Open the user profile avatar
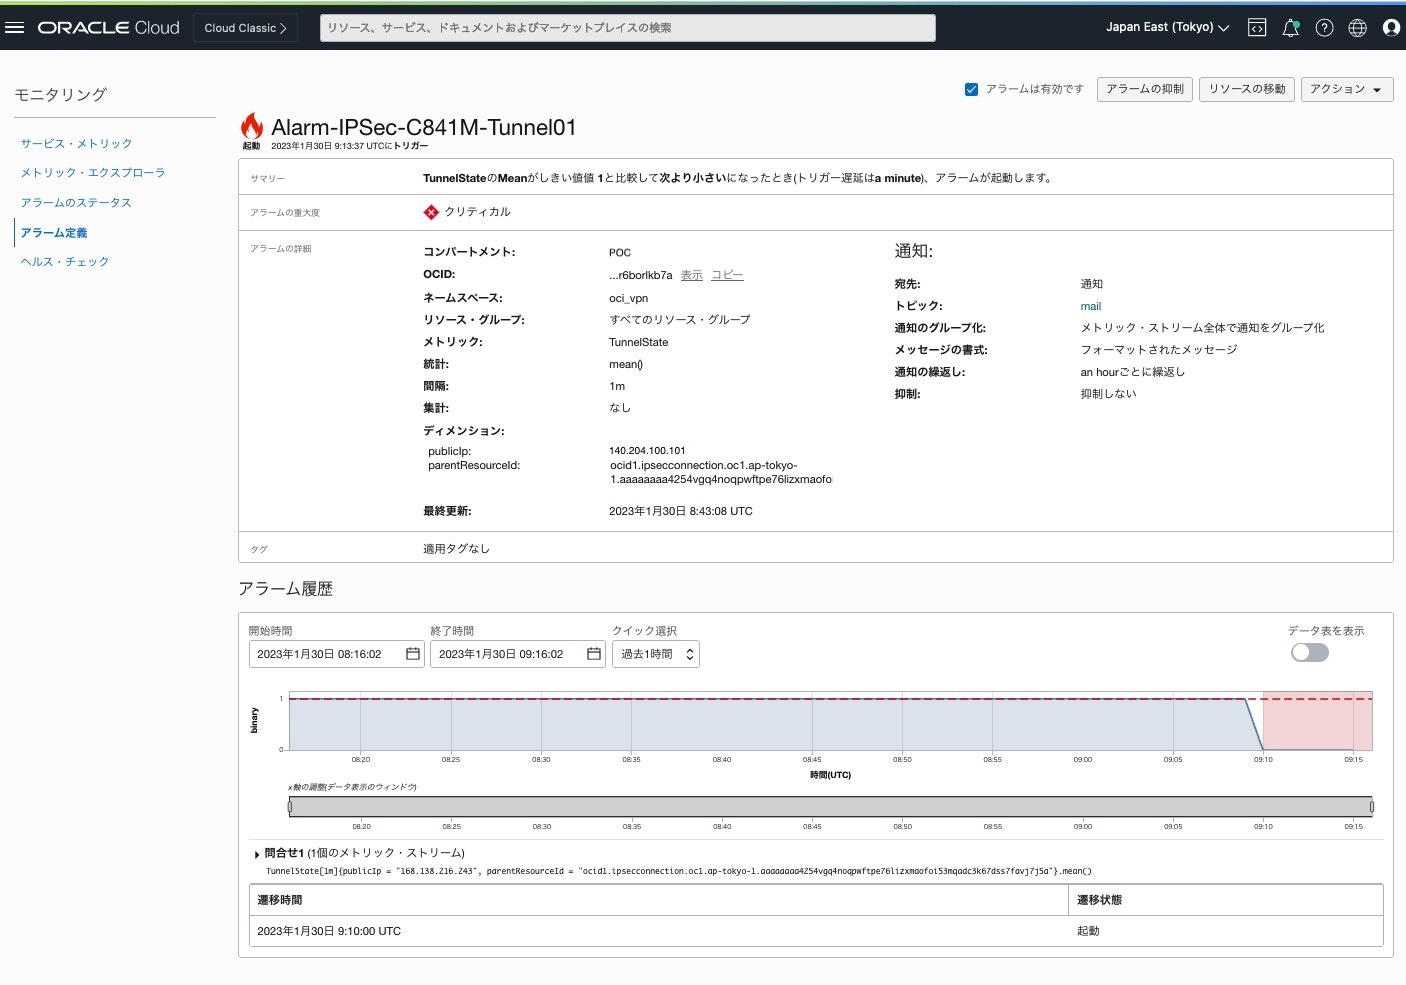 pyautogui.click(x=1391, y=28)
